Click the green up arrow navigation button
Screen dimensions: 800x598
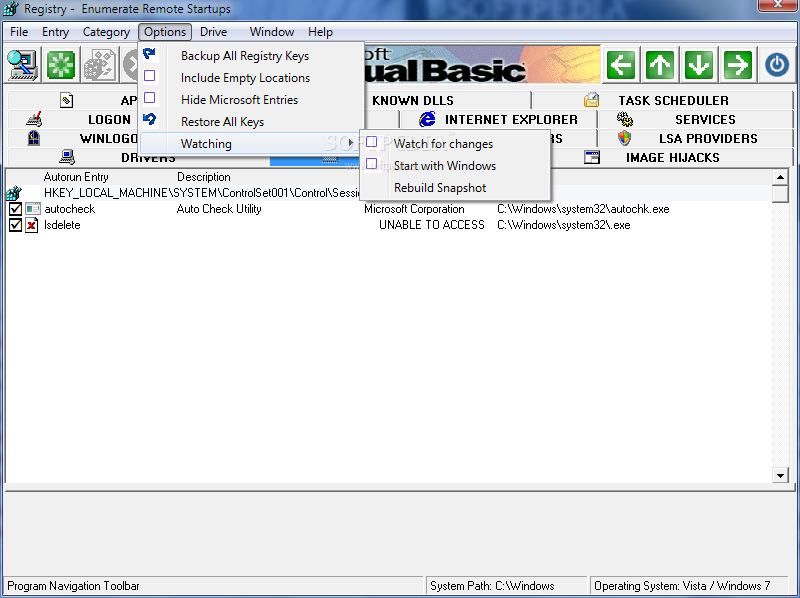click(660, 65)
